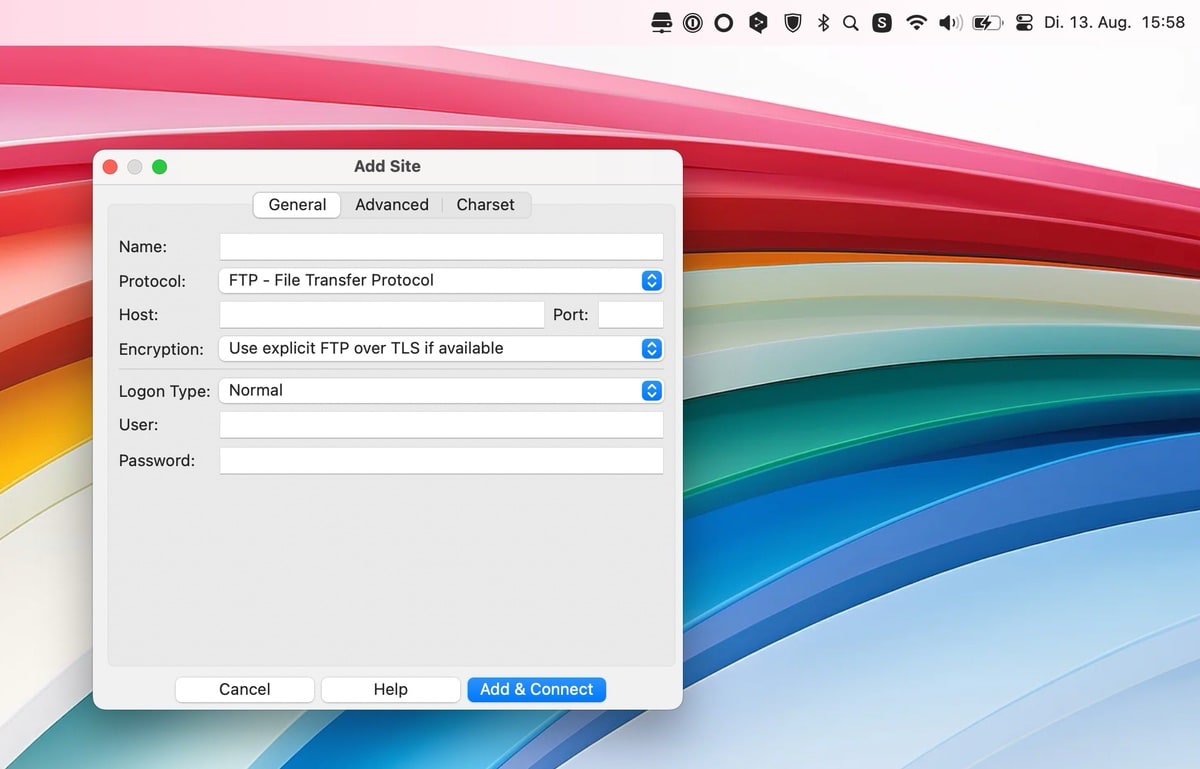Click the Add & Connect button
The height and width of the screenshot is (769, 1200).
point(536,689)
